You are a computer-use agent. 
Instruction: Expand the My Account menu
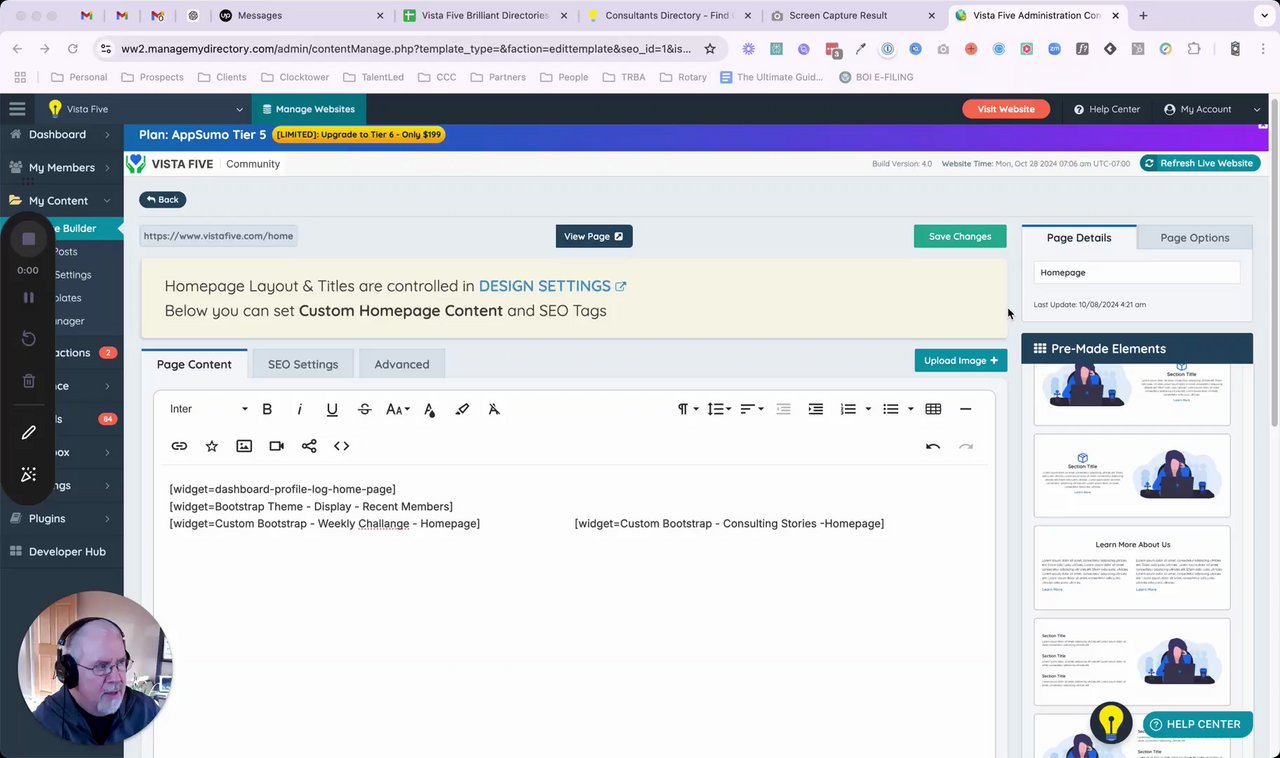[x=1212, y=109]
